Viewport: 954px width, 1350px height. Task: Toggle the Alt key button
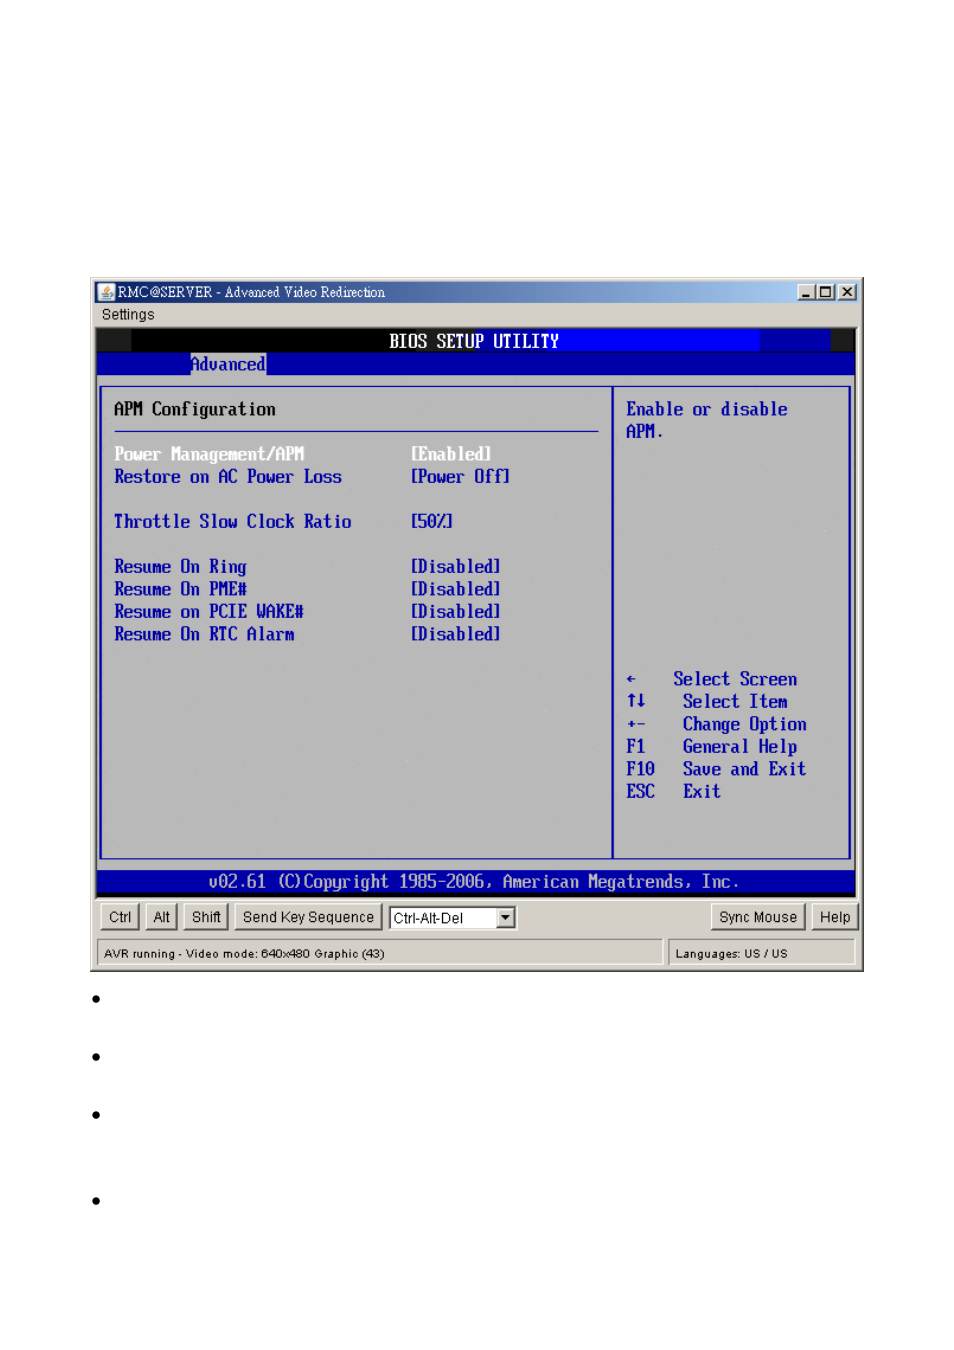161,917
